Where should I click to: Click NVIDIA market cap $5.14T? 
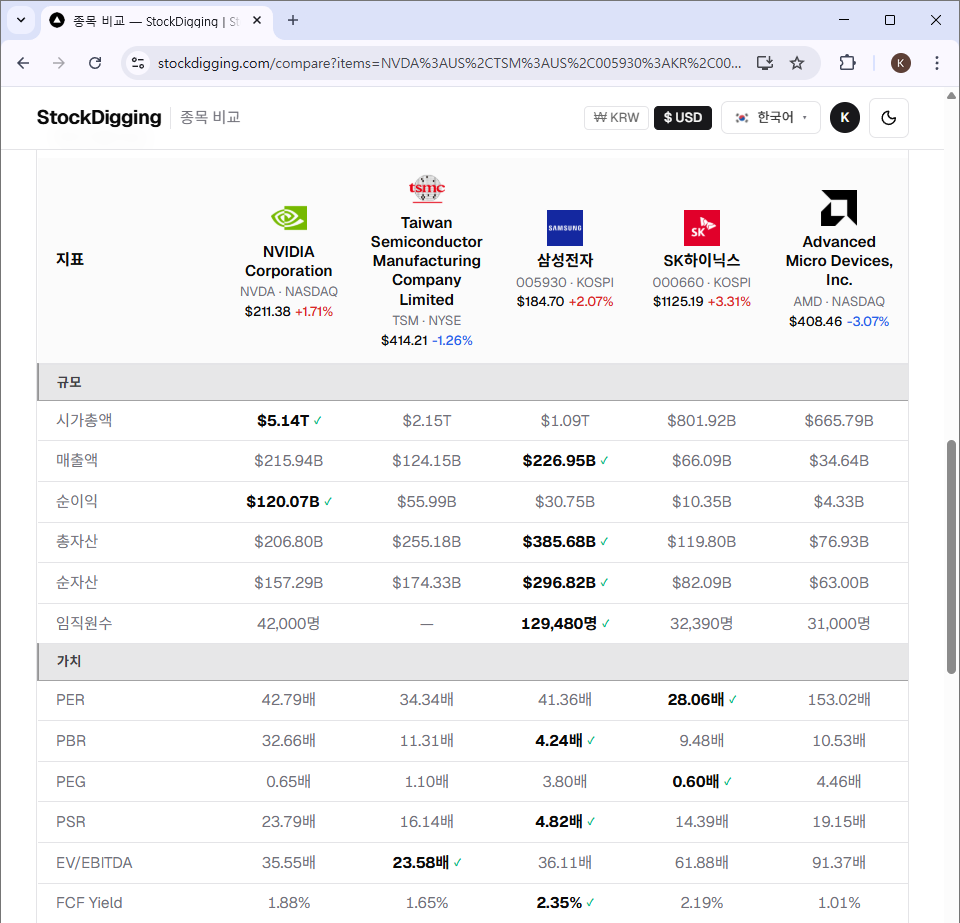283,420
